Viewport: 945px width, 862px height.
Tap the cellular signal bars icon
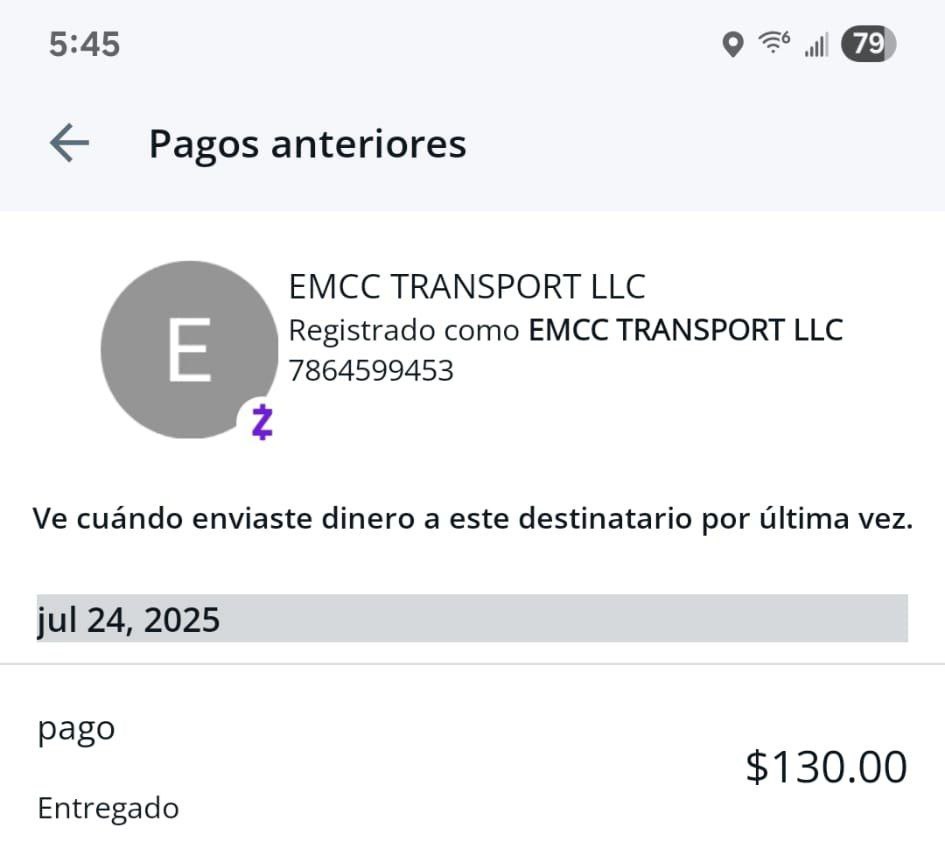point(816,45)
